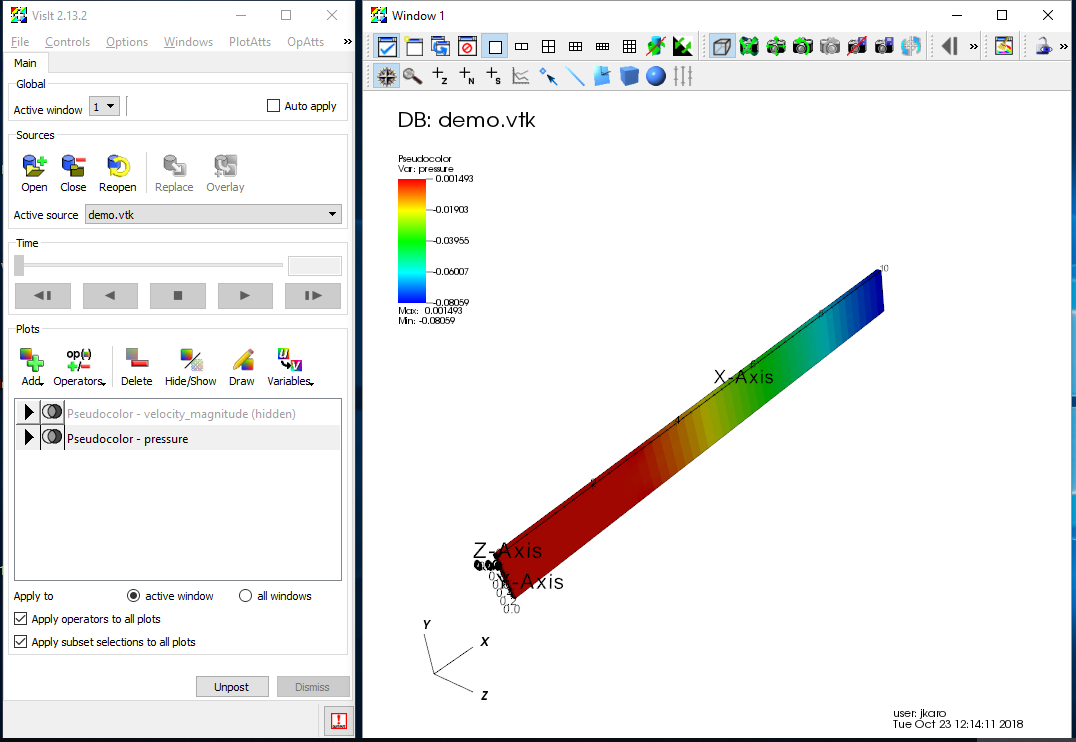Select the Line tool in toolbar
The height and width of the screenshot is (742, 1076).
pyautogui.click(x=574, y=76)
